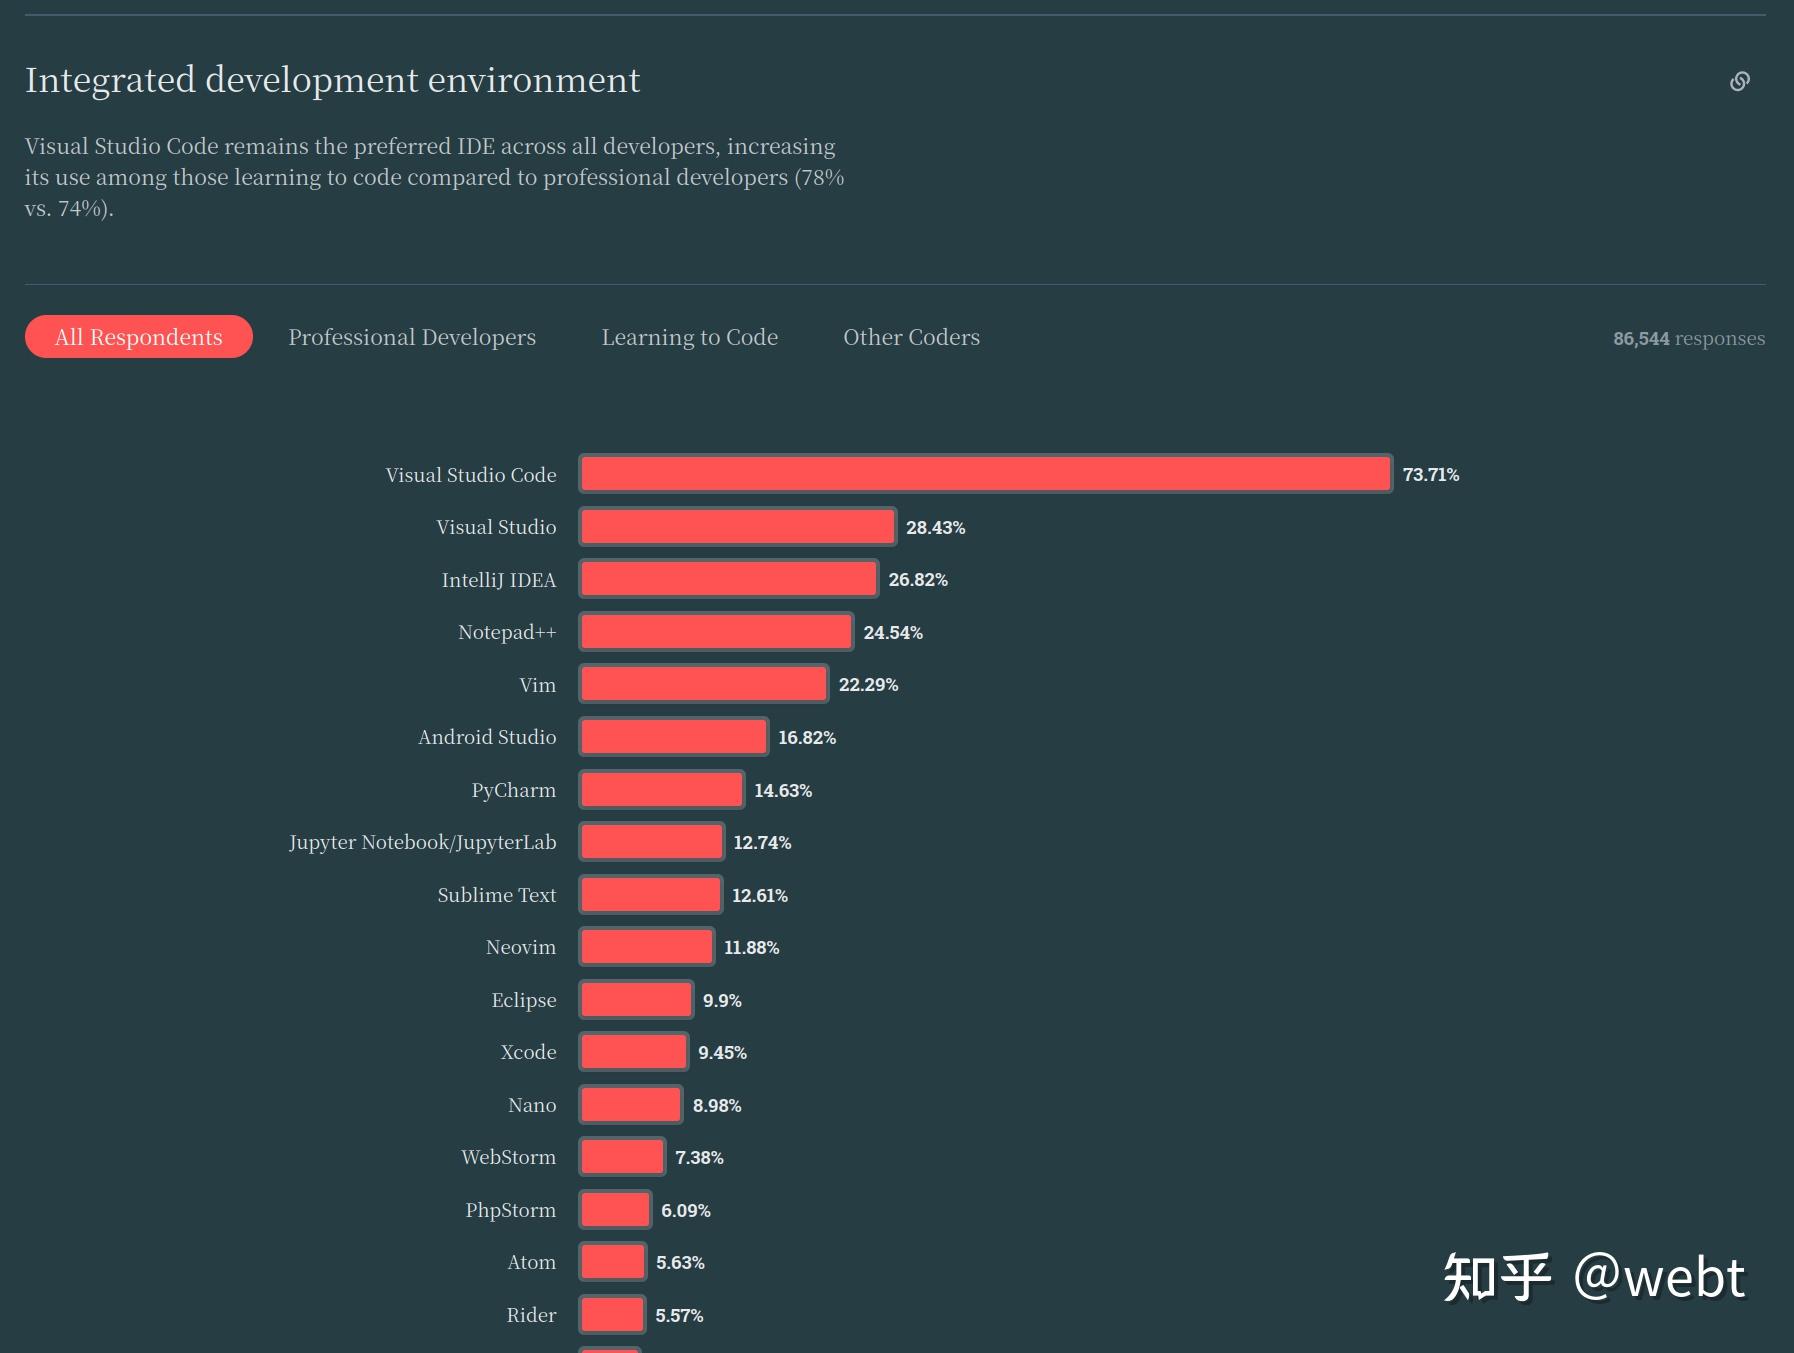Click the 22.29% value

pos(869,685)
